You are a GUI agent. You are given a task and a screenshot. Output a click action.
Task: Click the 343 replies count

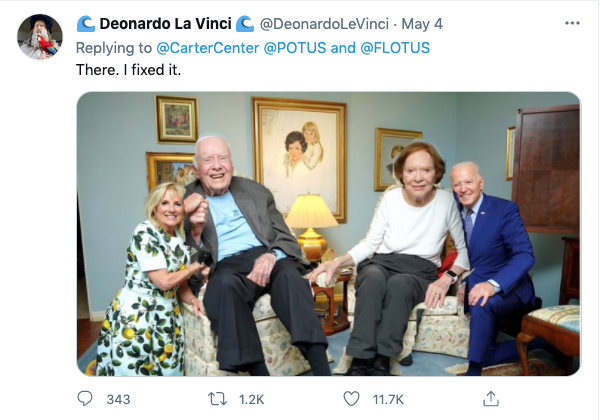[118, 399]
